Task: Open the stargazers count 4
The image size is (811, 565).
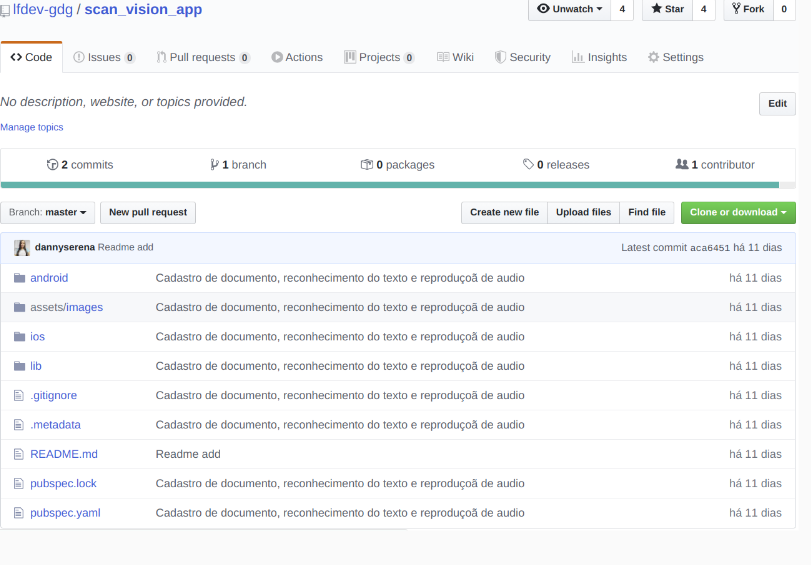Action: tap(703, 9)
